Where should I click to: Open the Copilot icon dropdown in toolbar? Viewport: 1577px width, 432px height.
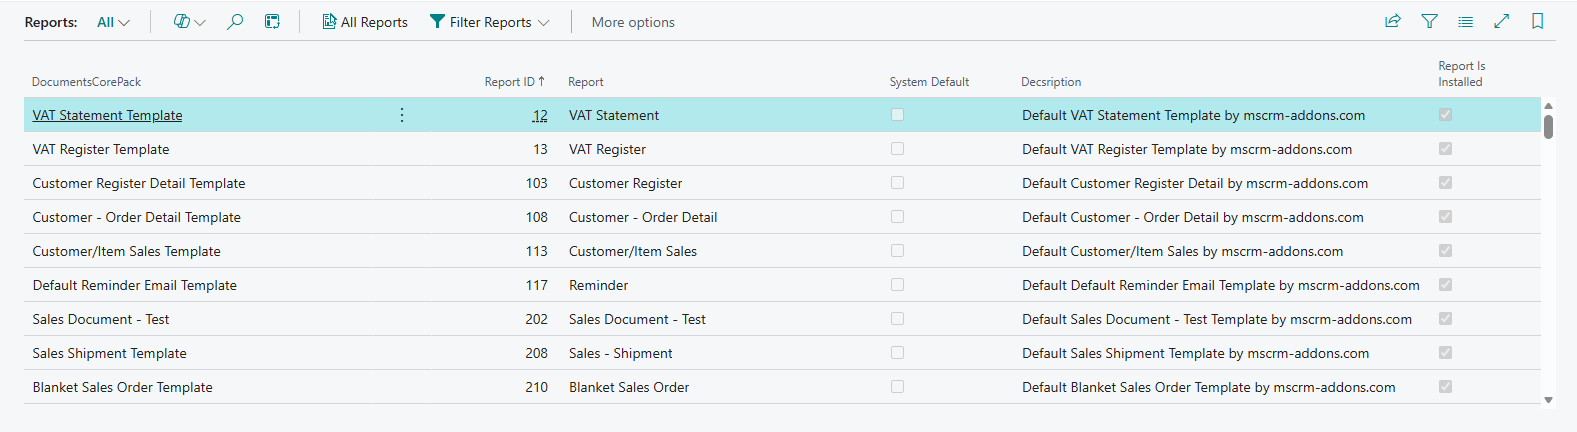[189, 22]
